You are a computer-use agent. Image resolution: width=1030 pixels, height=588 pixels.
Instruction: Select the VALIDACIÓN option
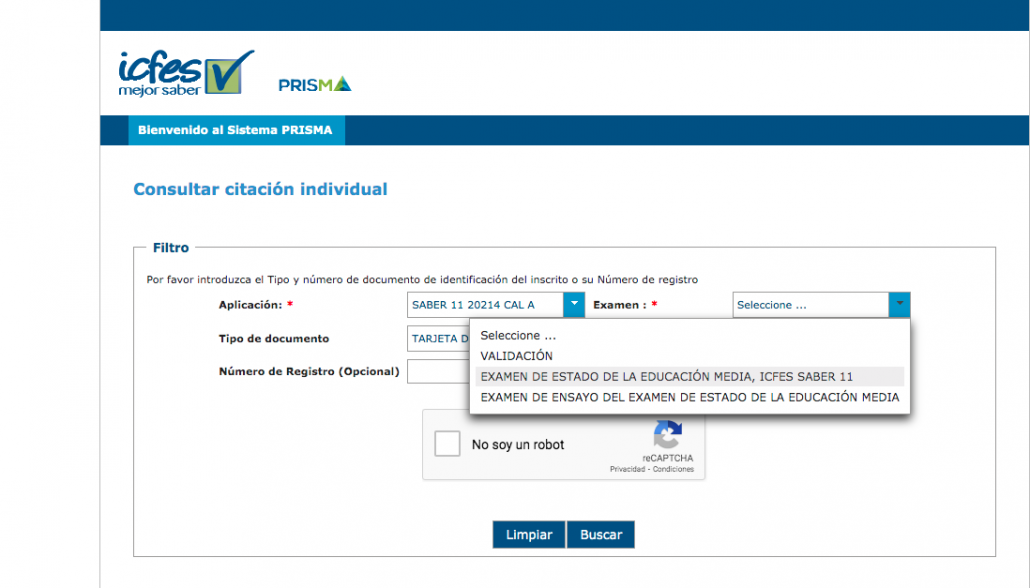[x=516, y=356]
